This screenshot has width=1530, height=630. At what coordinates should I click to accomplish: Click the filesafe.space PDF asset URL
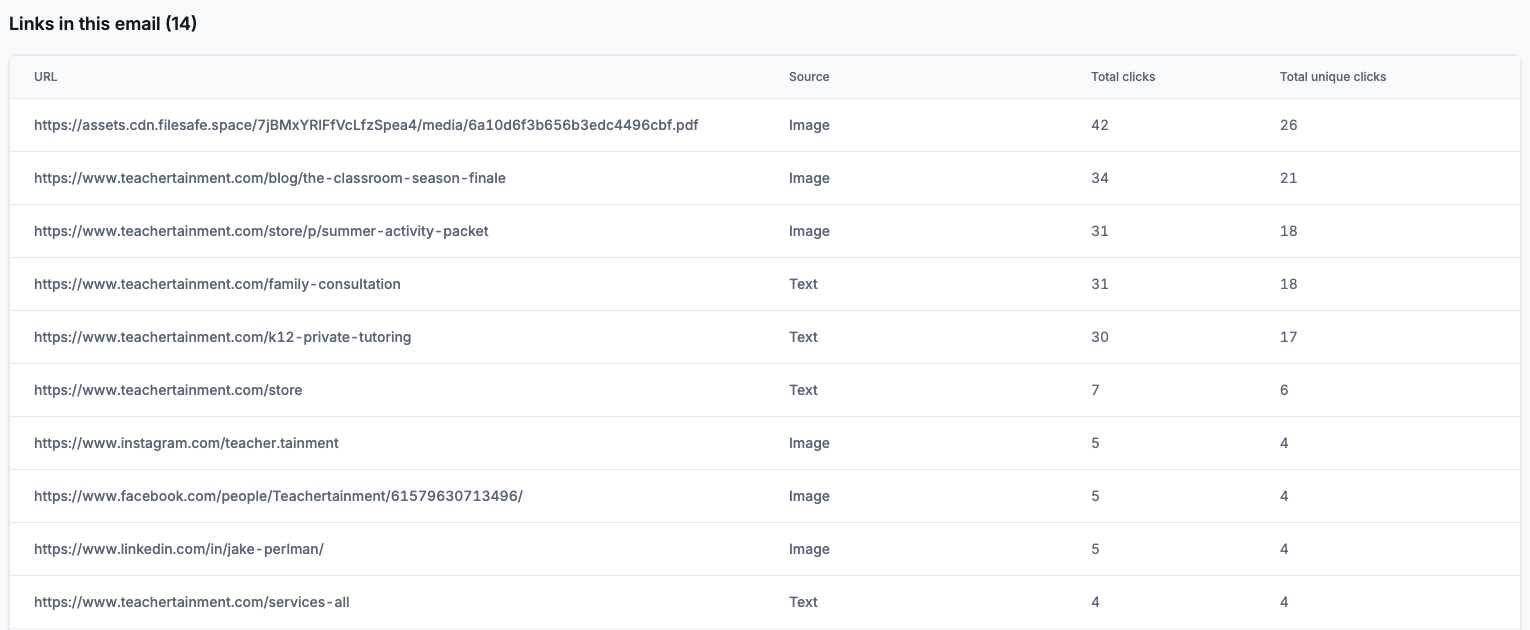pos(366,125)
